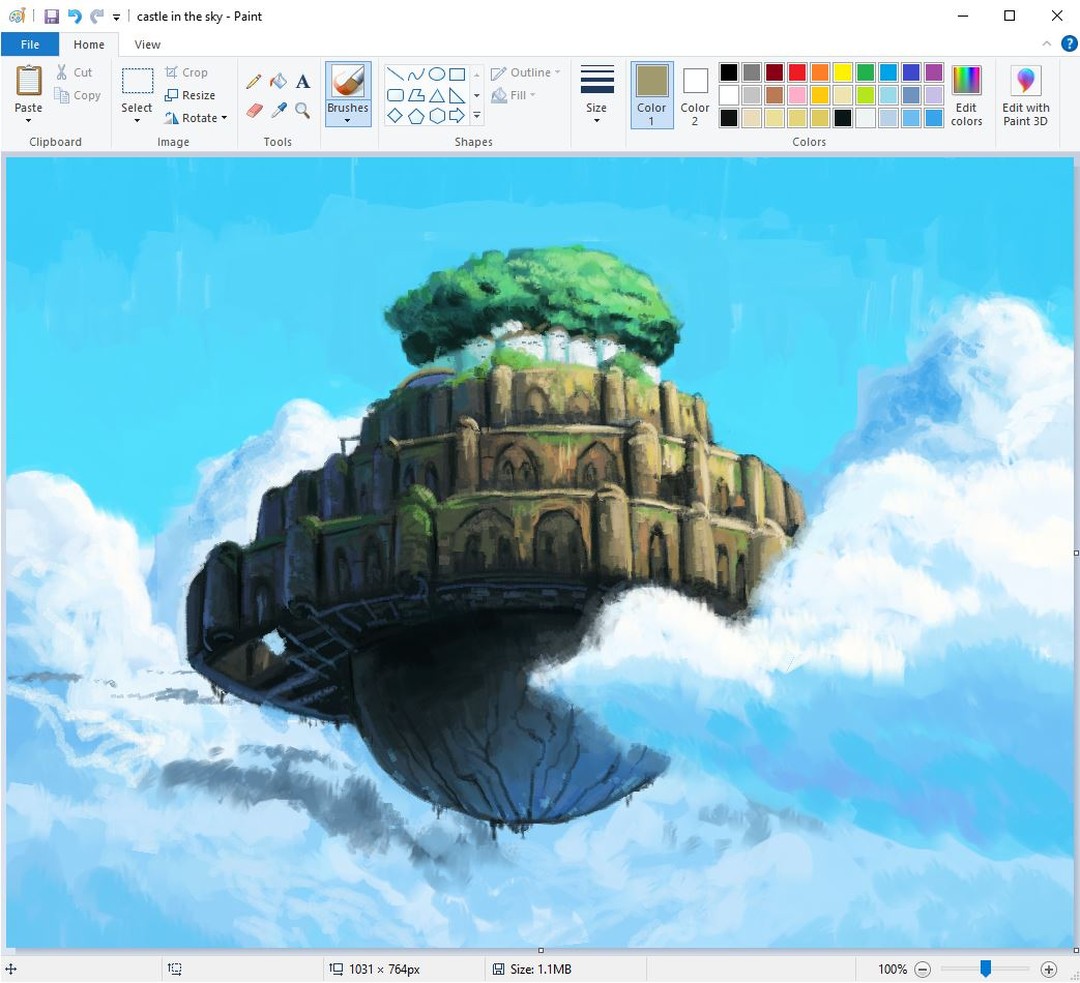Image resolution: width=1080 pixels, height=983 pixels.
Task: Choose the Polygon shape
Action: pos(415,95)
